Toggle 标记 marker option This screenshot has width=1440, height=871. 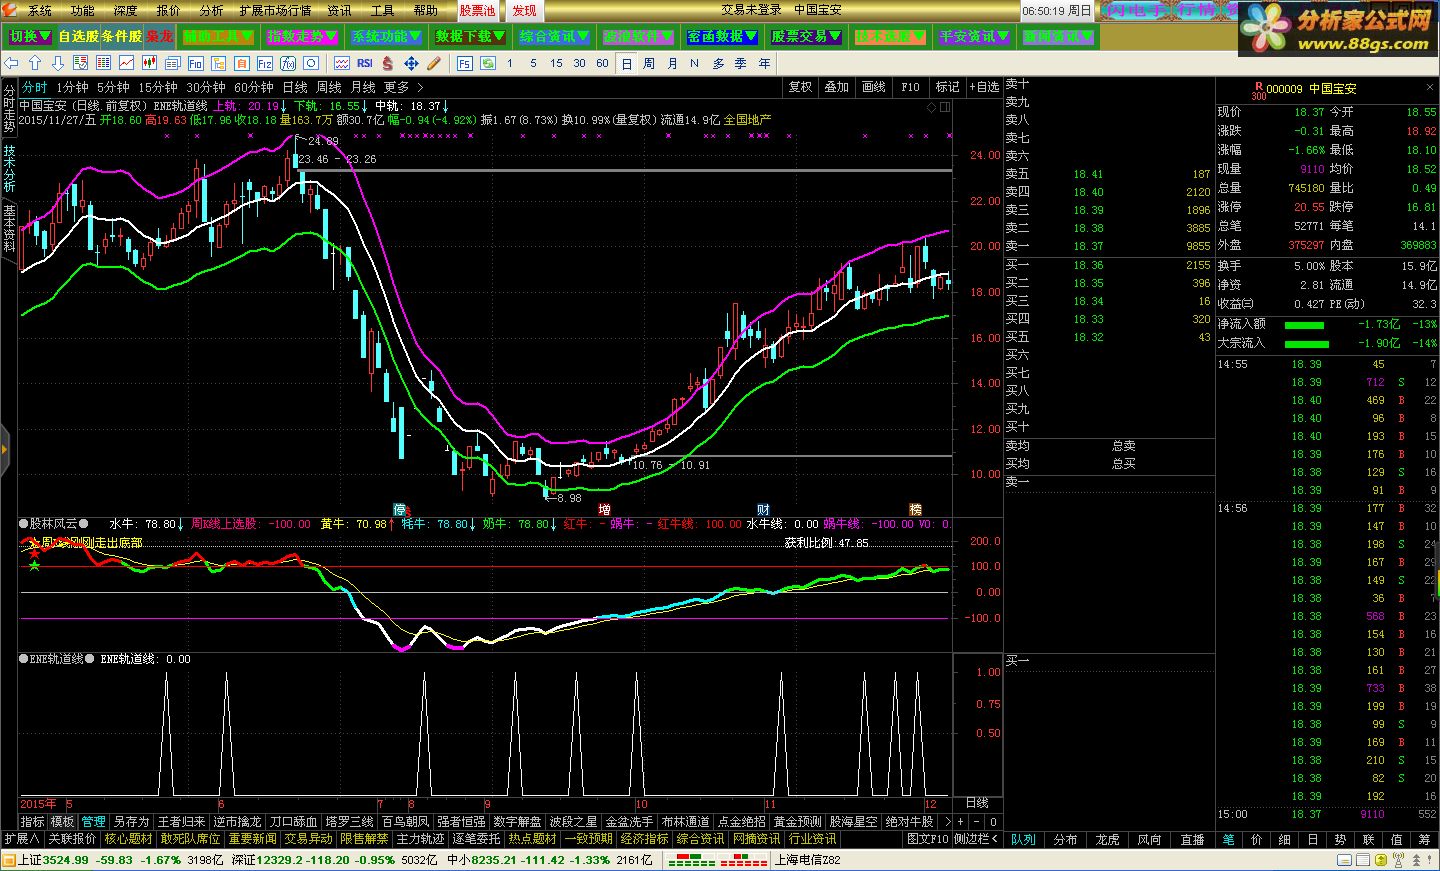[x=947, y=87]
